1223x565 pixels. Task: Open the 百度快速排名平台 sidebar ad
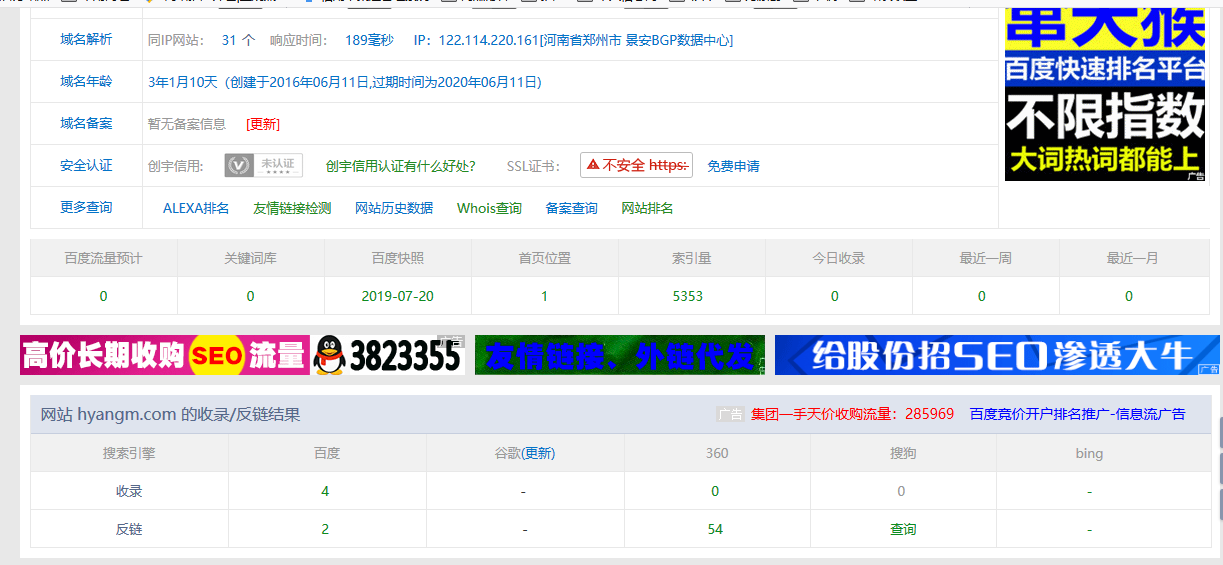point(1105,94)
